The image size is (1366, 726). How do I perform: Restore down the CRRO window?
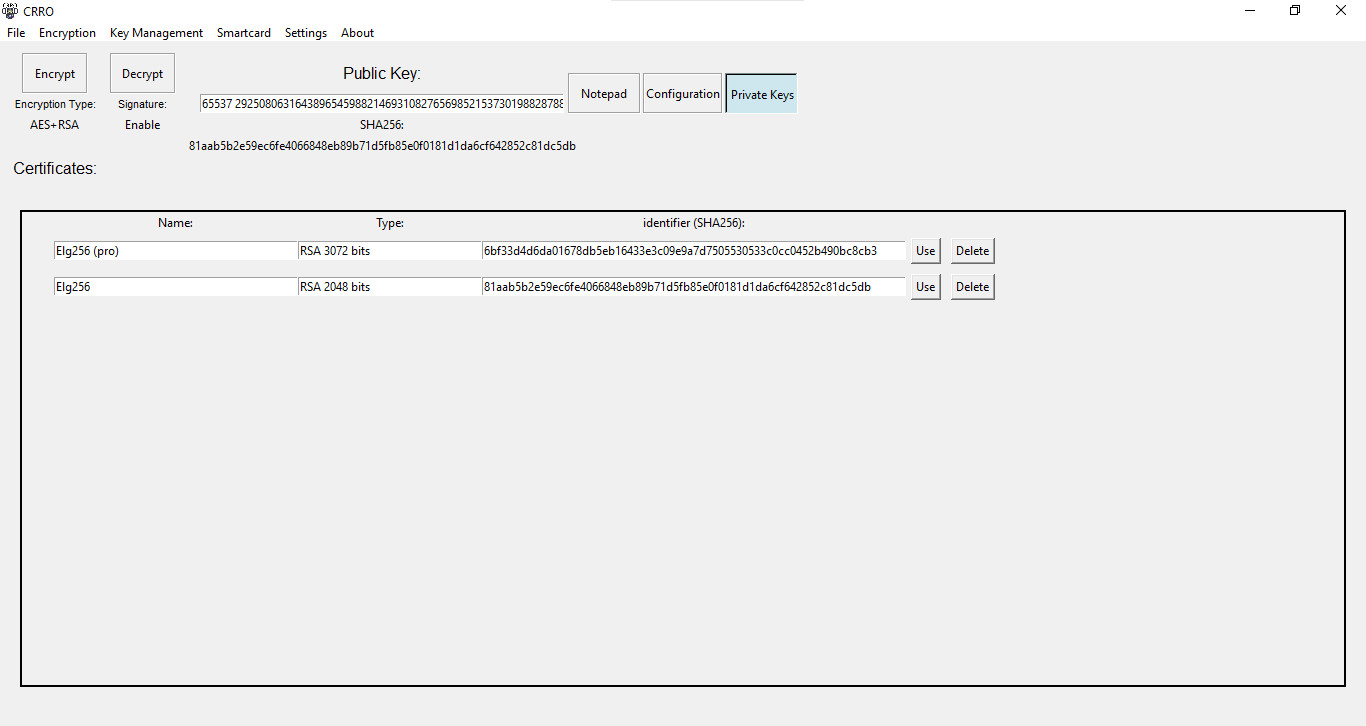click(x=1295, y=11)
